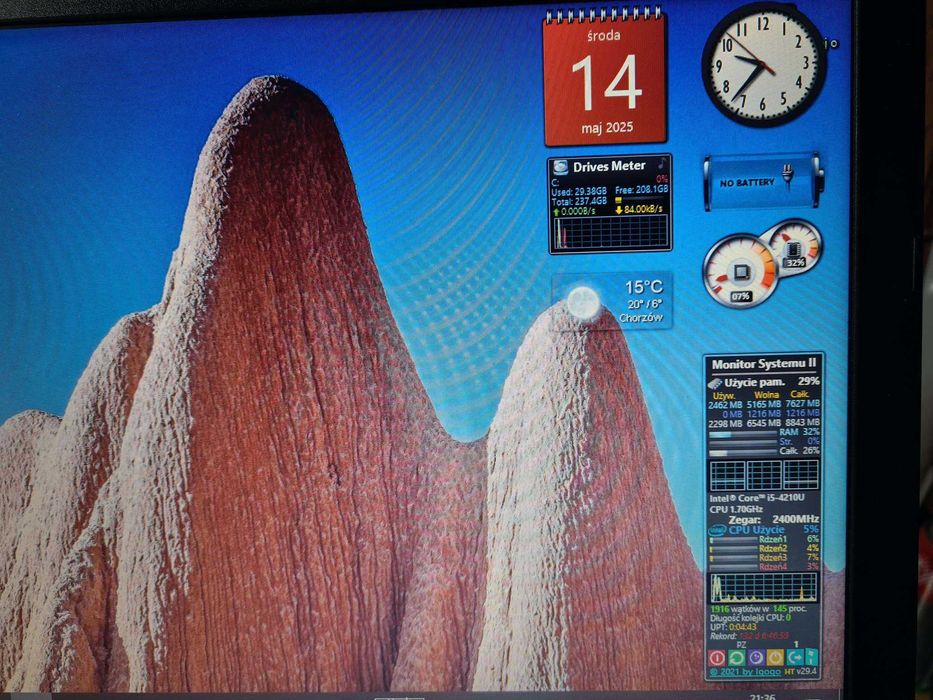Click the 'Total: 237.4GB' value

(x=579, y=201)
